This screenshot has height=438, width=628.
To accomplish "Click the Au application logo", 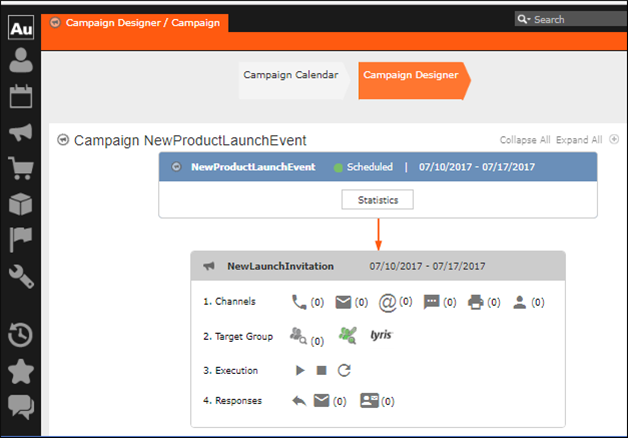I will pos(21,28).
